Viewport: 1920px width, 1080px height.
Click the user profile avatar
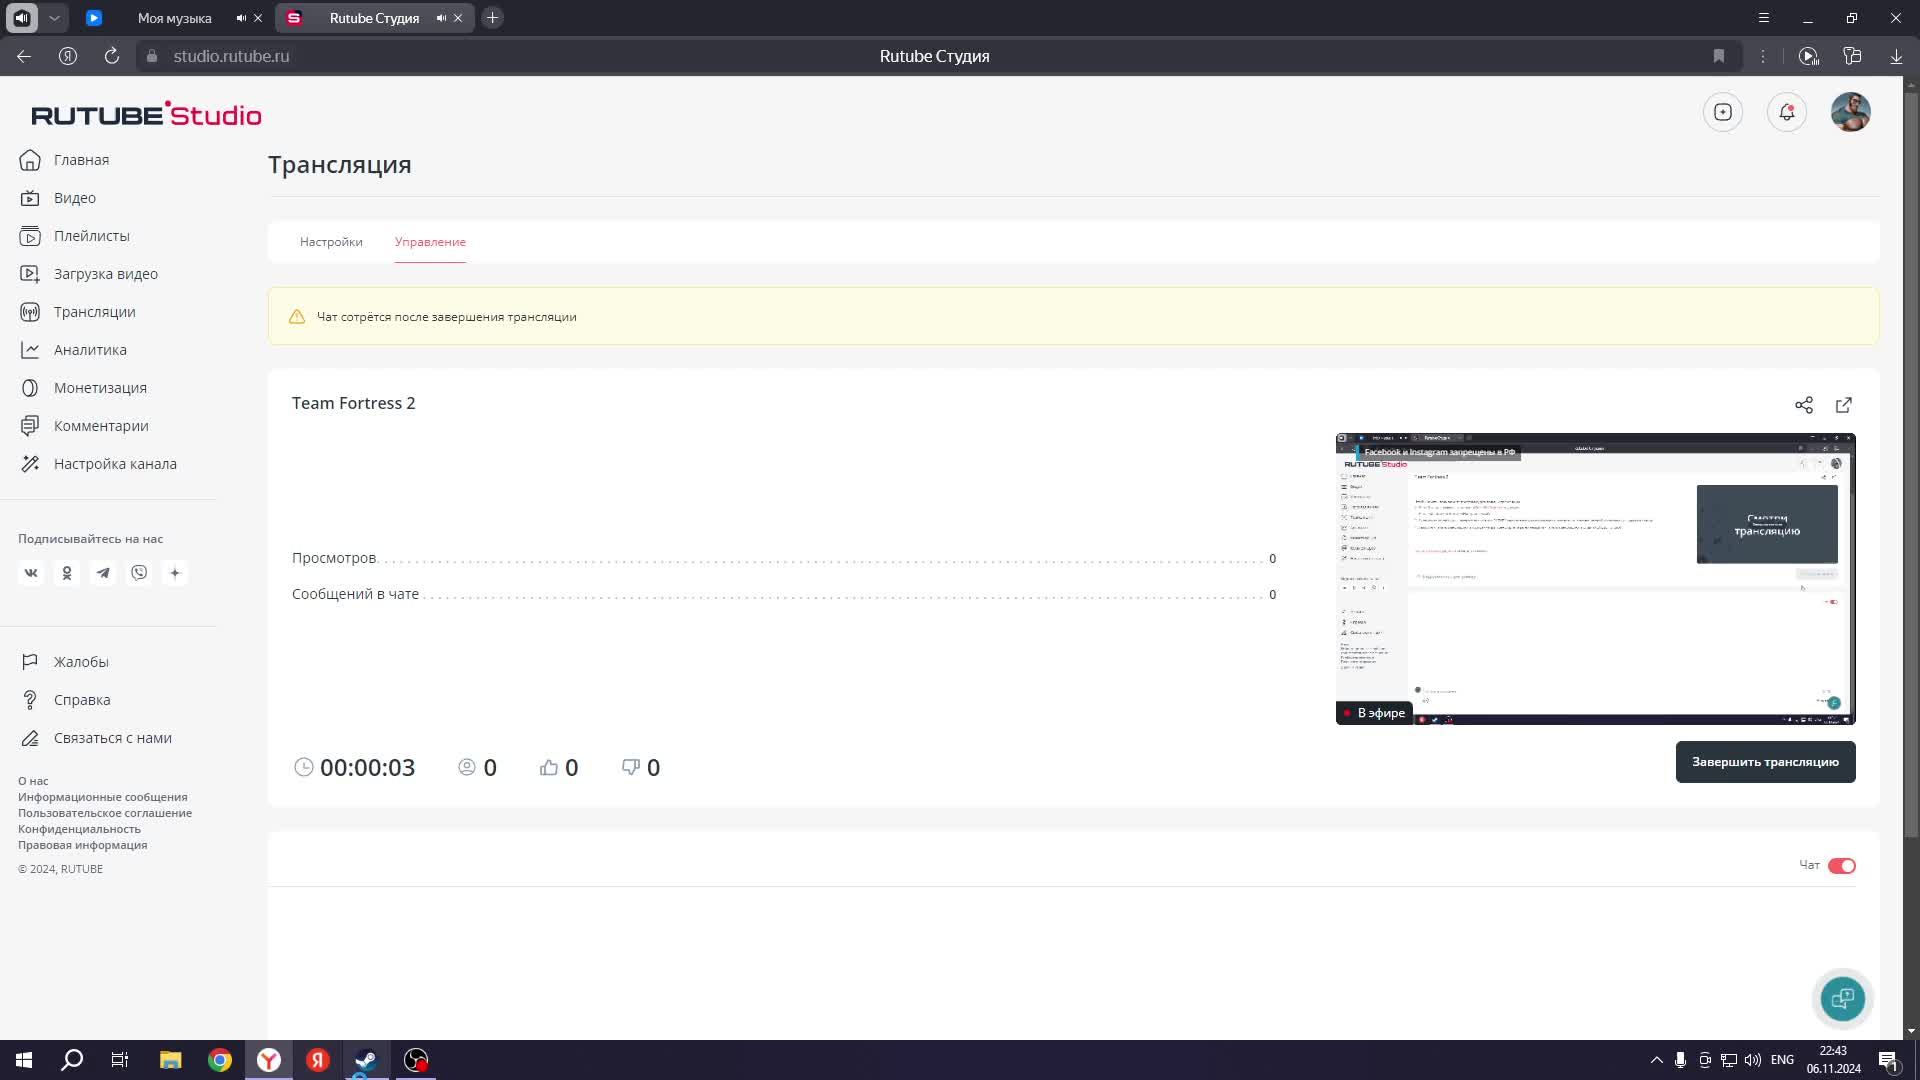pyautogui.click(x=1850, y=112)
